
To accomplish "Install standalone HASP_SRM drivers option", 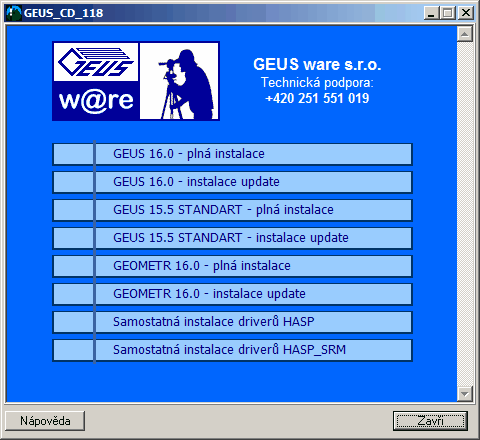I will pos(232,350).
